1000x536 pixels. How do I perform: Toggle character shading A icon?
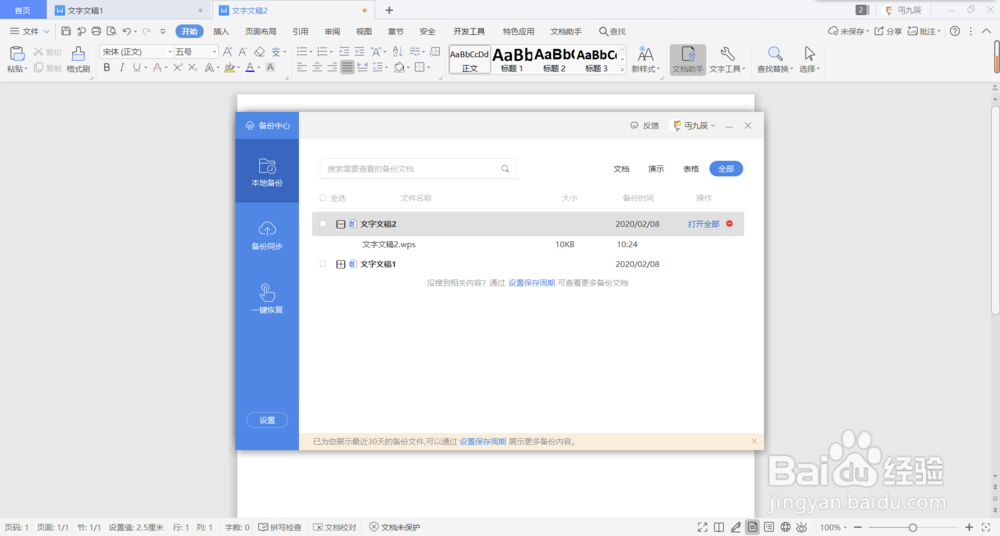pyautogui.click(x=270, y=68)
